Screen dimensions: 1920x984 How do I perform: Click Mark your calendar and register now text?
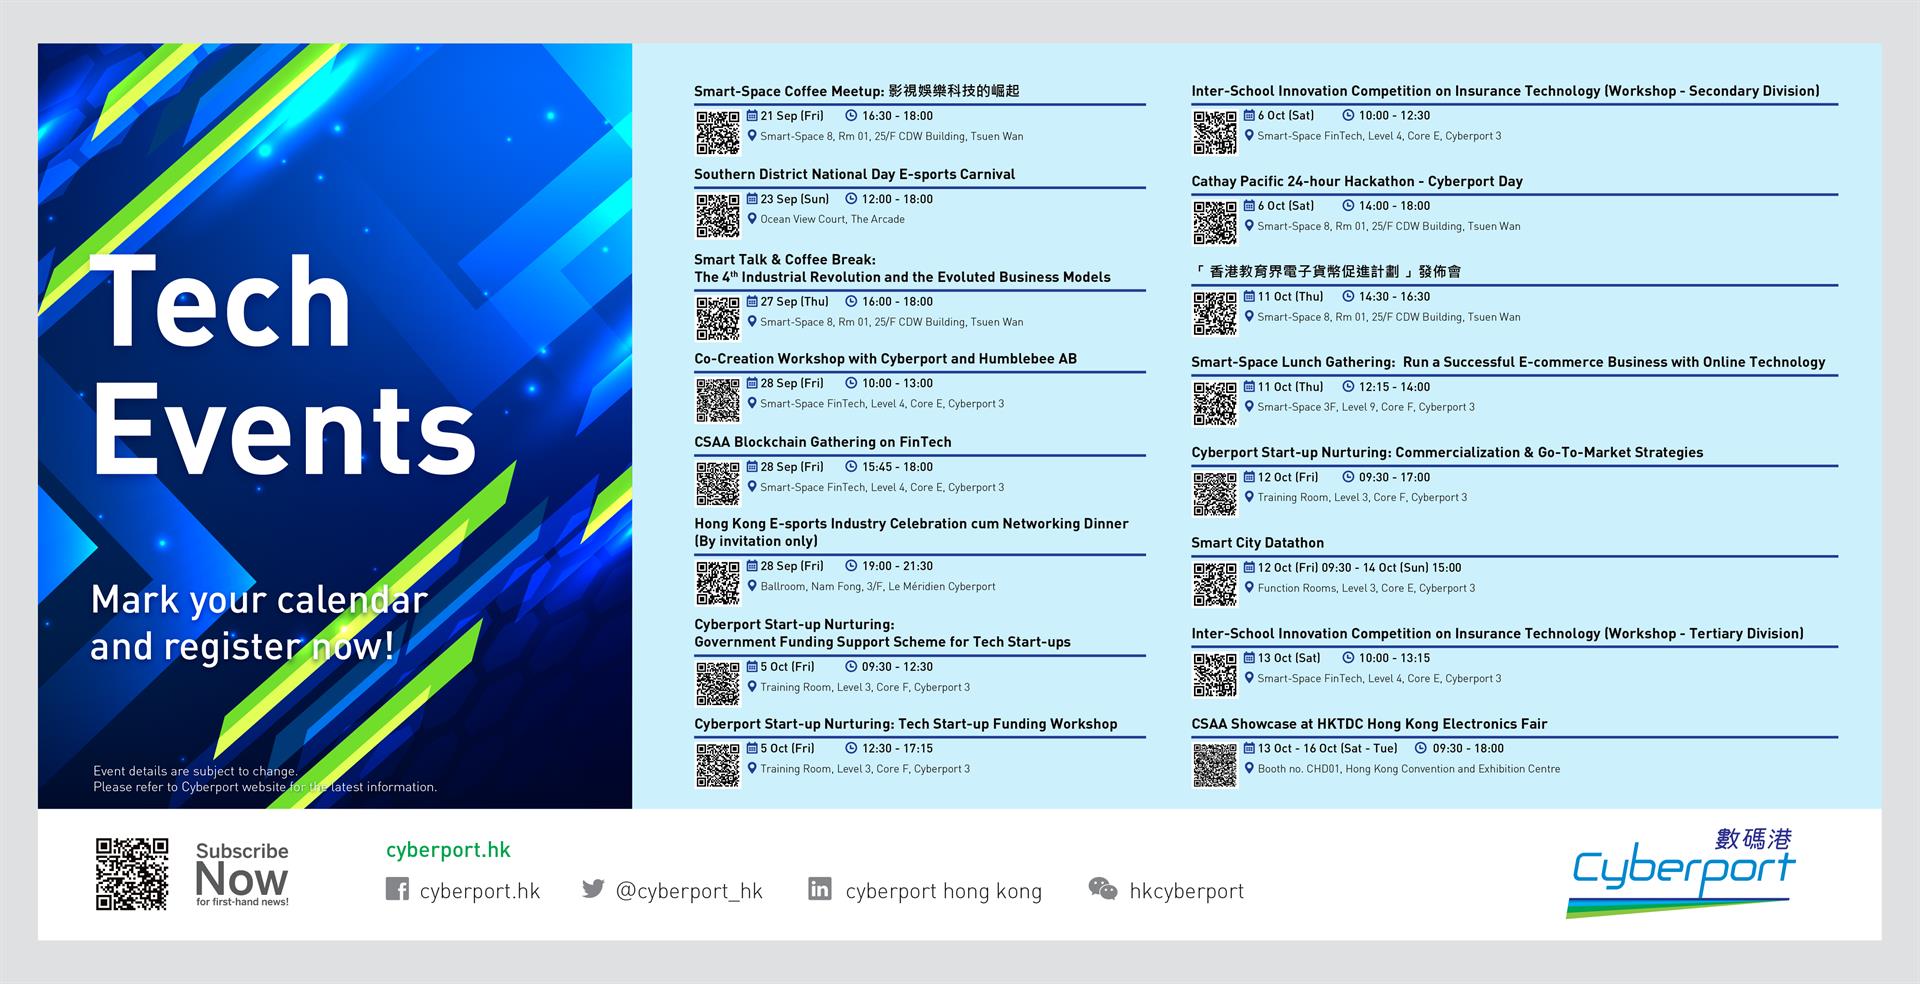tap(259, 623)
